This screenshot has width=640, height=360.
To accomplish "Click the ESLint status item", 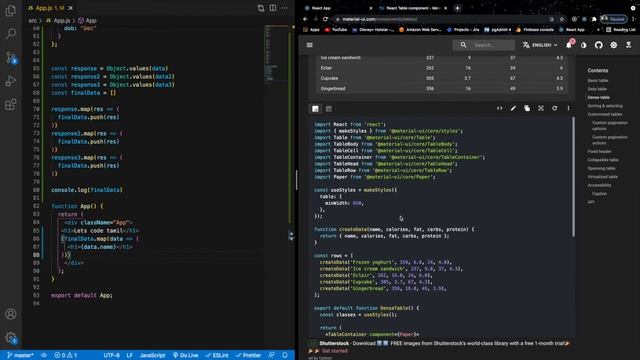I will click(x=217, y=356).
